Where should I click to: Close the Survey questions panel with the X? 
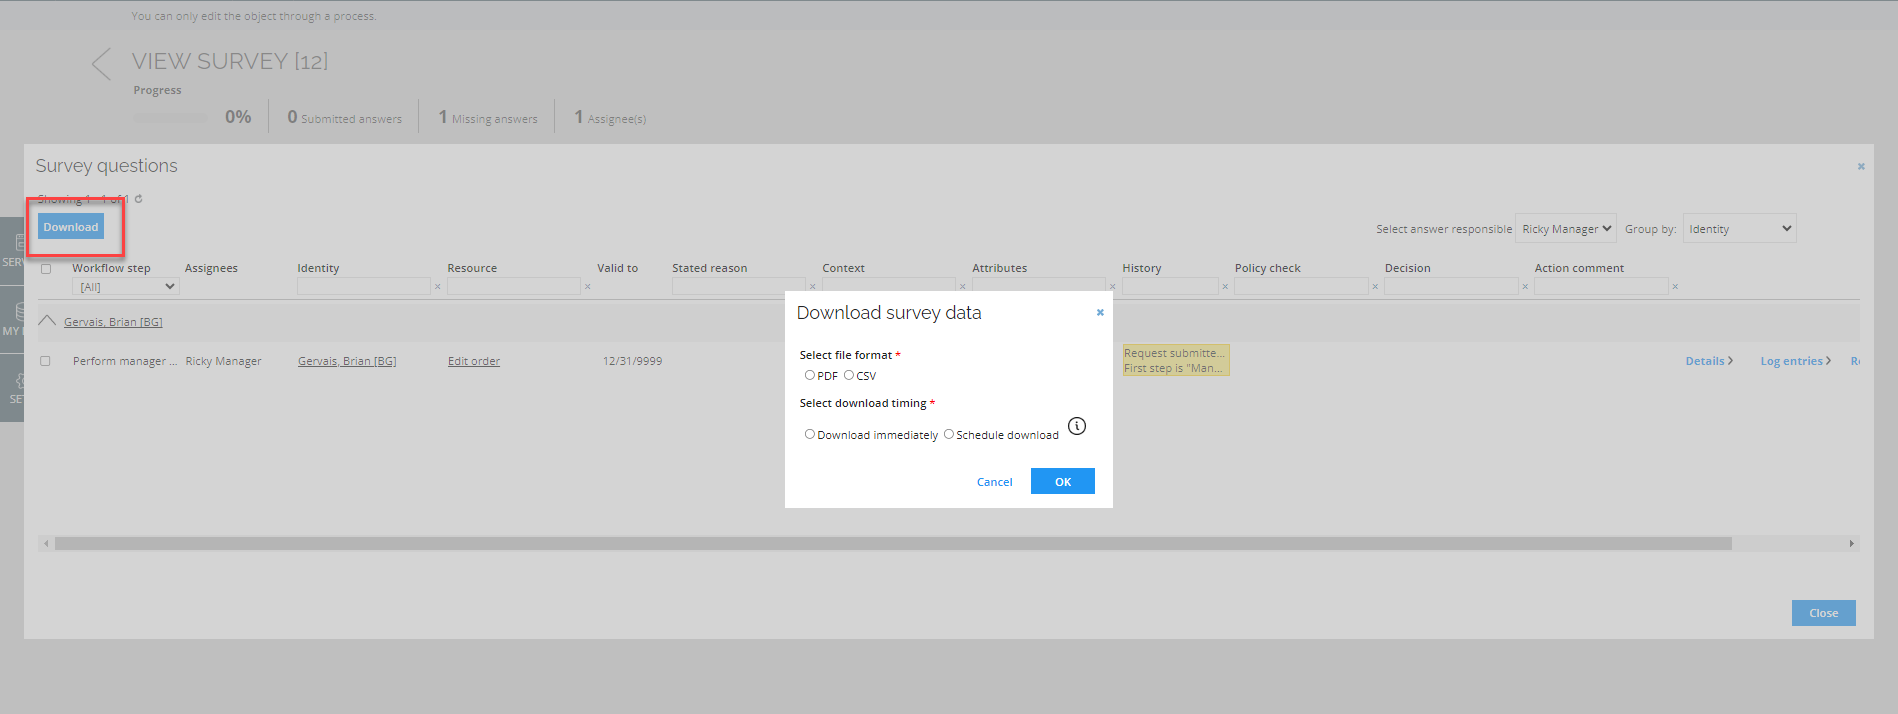tap(1861, 166)
